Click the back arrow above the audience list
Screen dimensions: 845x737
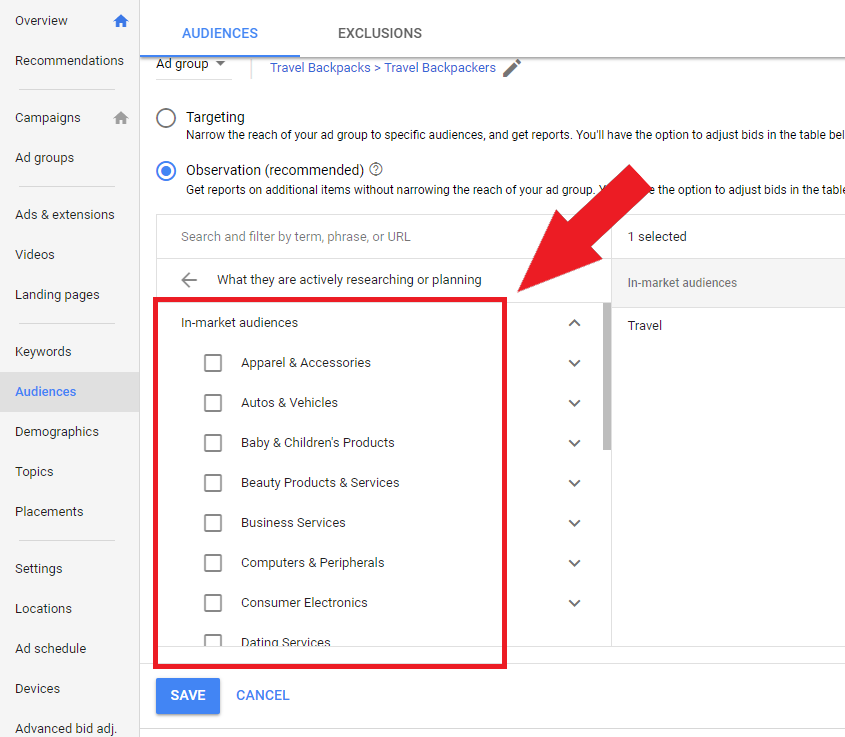[189, 280]
